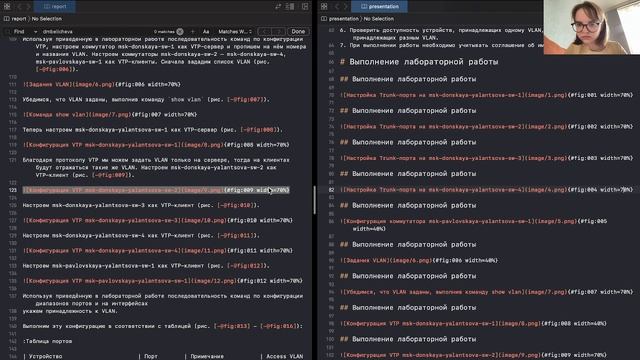This screenshot has width=640, height=360.
Task: Click the report pane vertical scrollbar
Action: 314,200
